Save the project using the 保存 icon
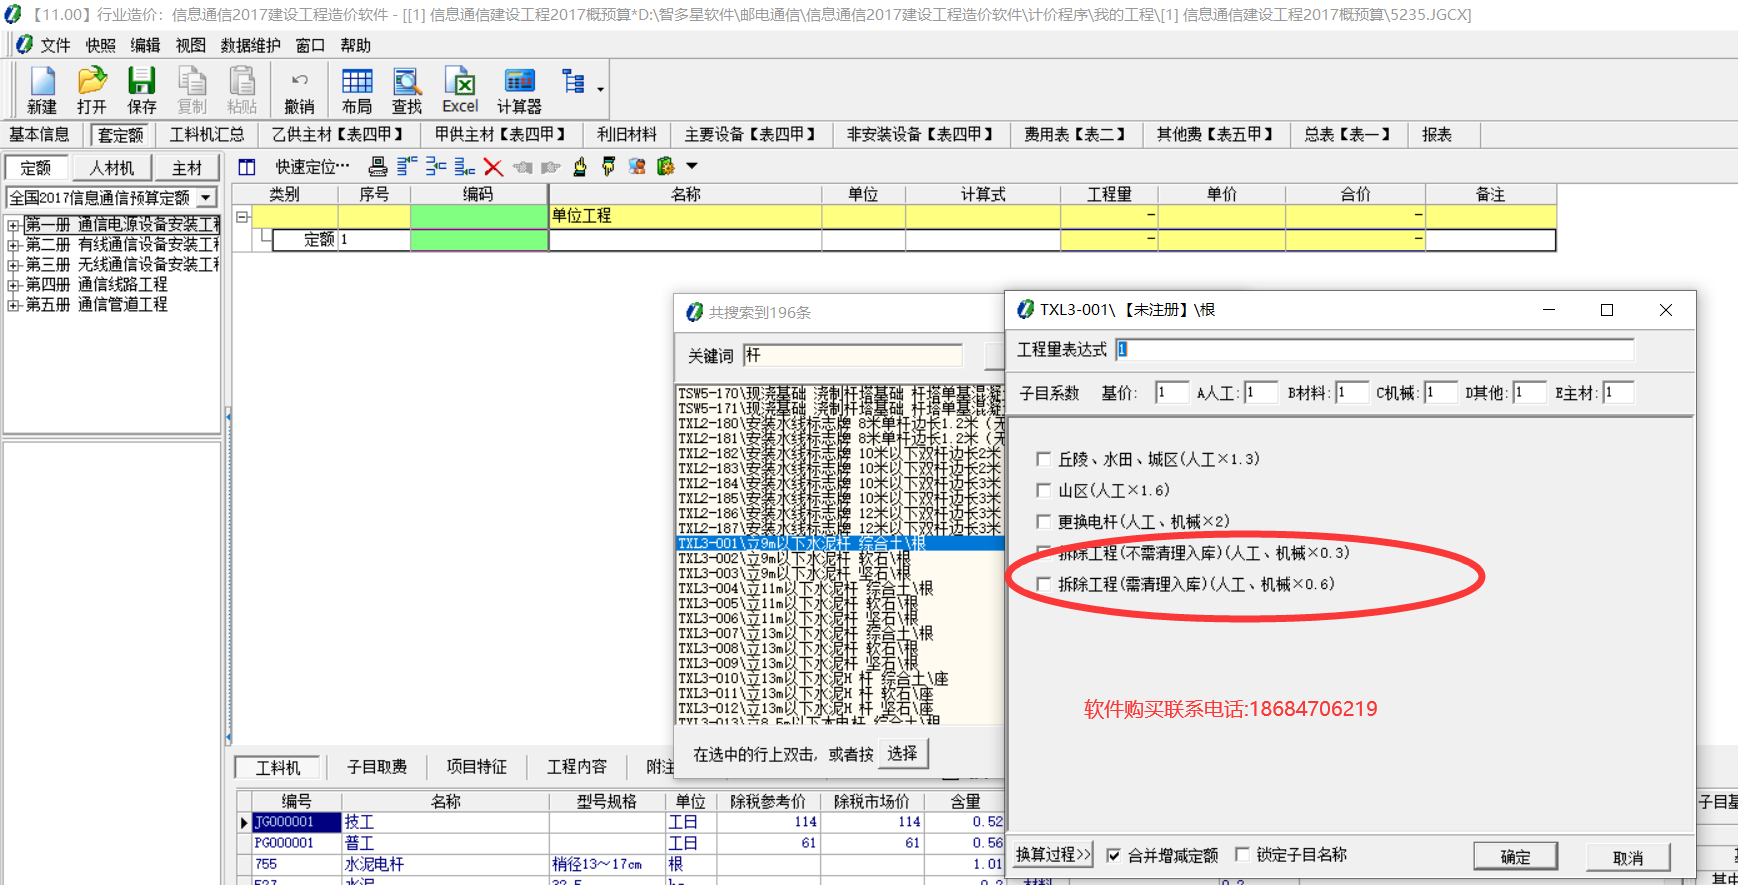Image resolution: width=1738 pixels, height=885 pixels. click(x=142, y=90)
